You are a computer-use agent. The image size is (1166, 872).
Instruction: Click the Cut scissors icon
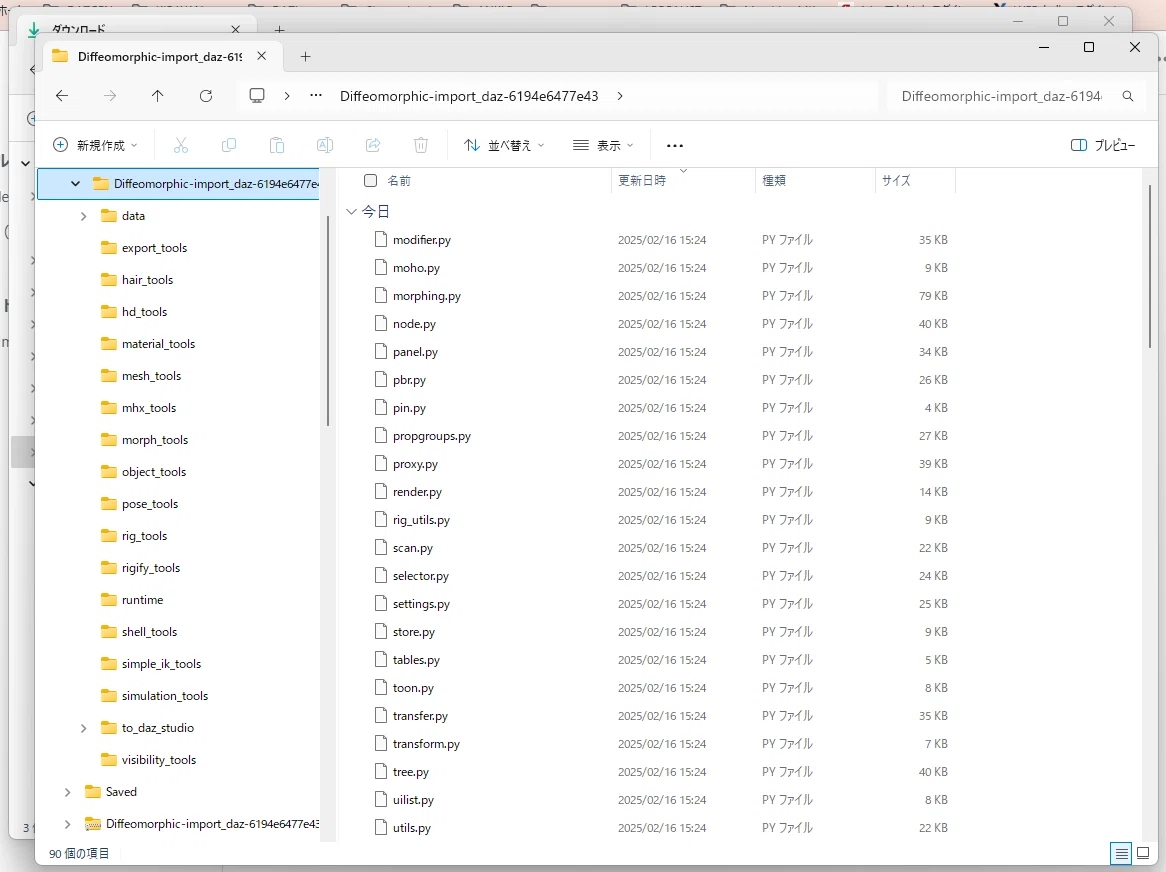[181, 145]
